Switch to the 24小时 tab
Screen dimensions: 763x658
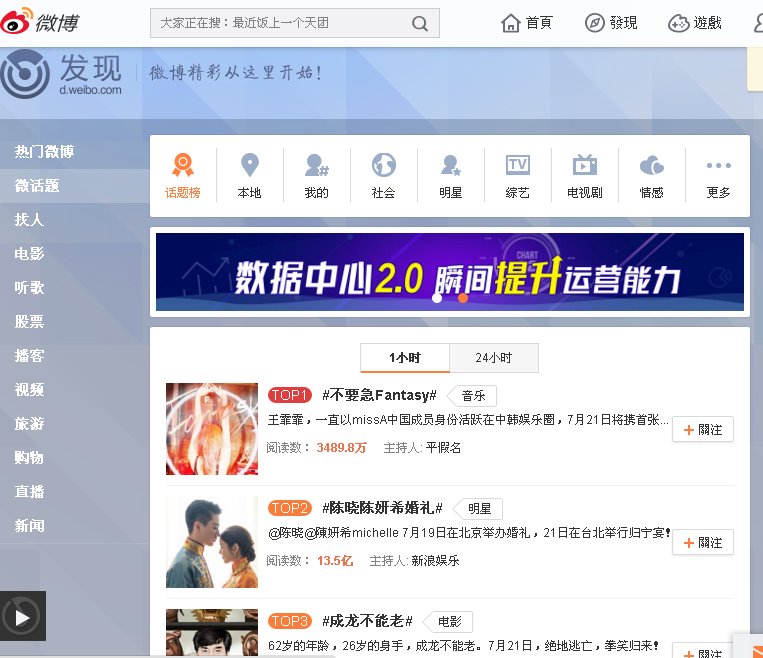tap(494, 358)
